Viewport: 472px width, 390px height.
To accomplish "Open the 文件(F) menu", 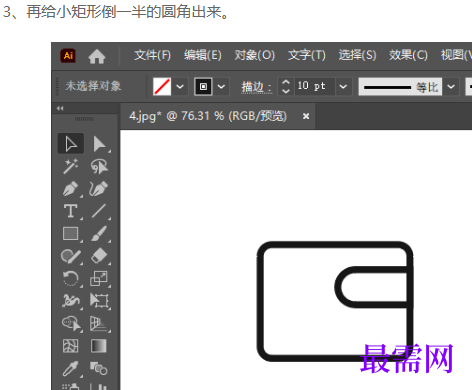I will click(x=152, y=55).
